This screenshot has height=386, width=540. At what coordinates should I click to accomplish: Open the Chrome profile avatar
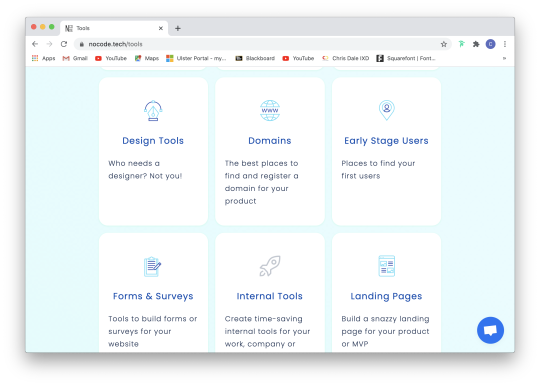[x=490, y=44]
